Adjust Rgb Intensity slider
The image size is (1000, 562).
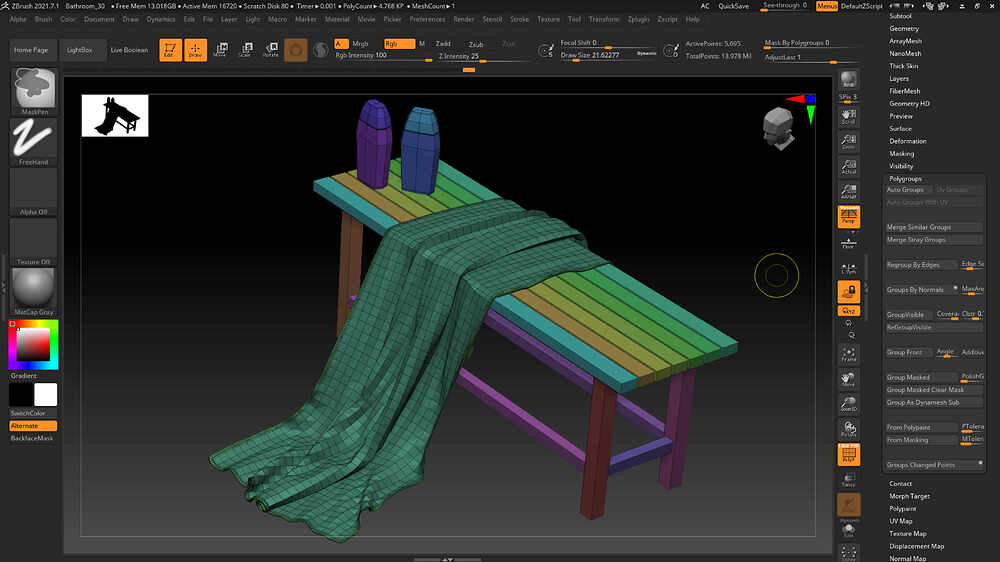coord(383,56)
